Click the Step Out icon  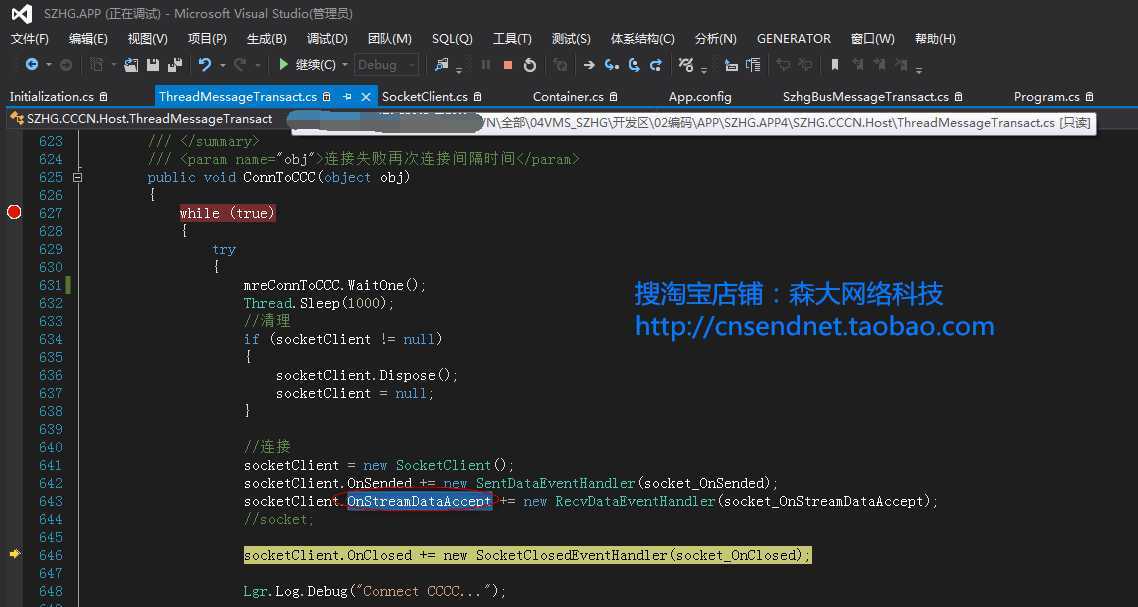coord(655,65)
